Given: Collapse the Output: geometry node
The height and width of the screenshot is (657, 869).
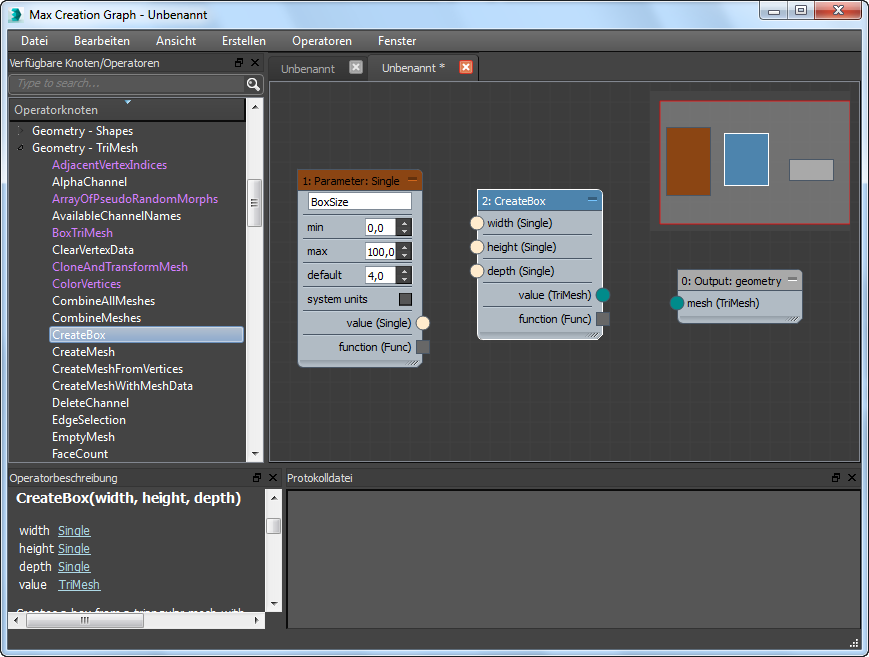Looking at the screenshot, I should tap(793, 280).
